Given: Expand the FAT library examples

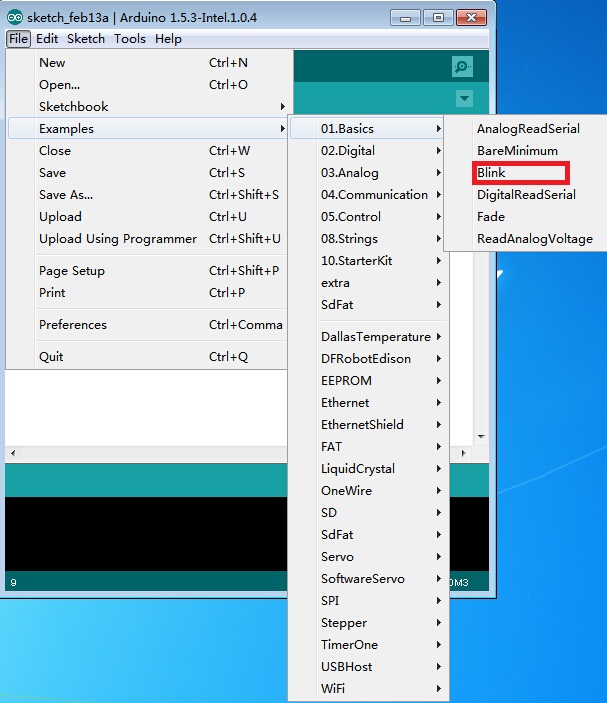Looking at the screenshot, I should click(367, 446).
